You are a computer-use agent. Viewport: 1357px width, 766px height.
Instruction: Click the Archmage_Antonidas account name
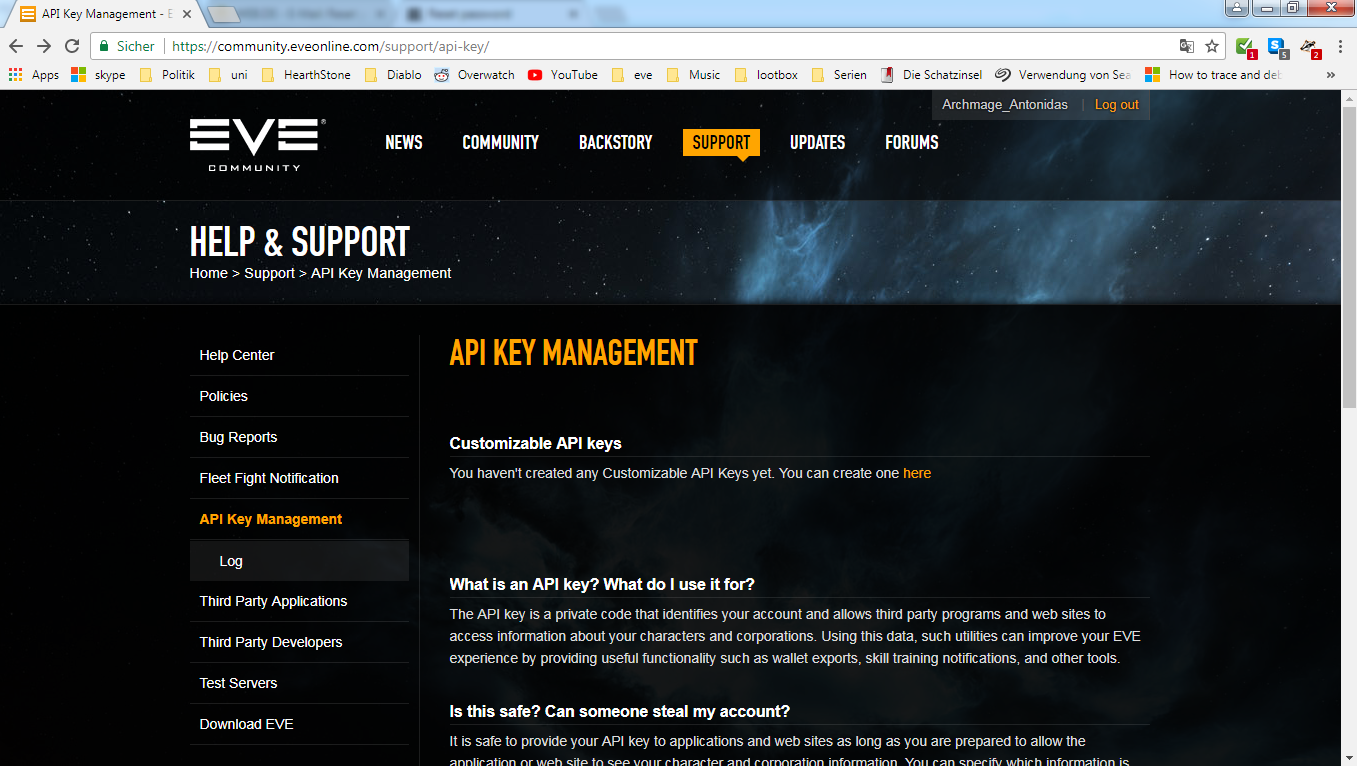(x=1004, y=105)
